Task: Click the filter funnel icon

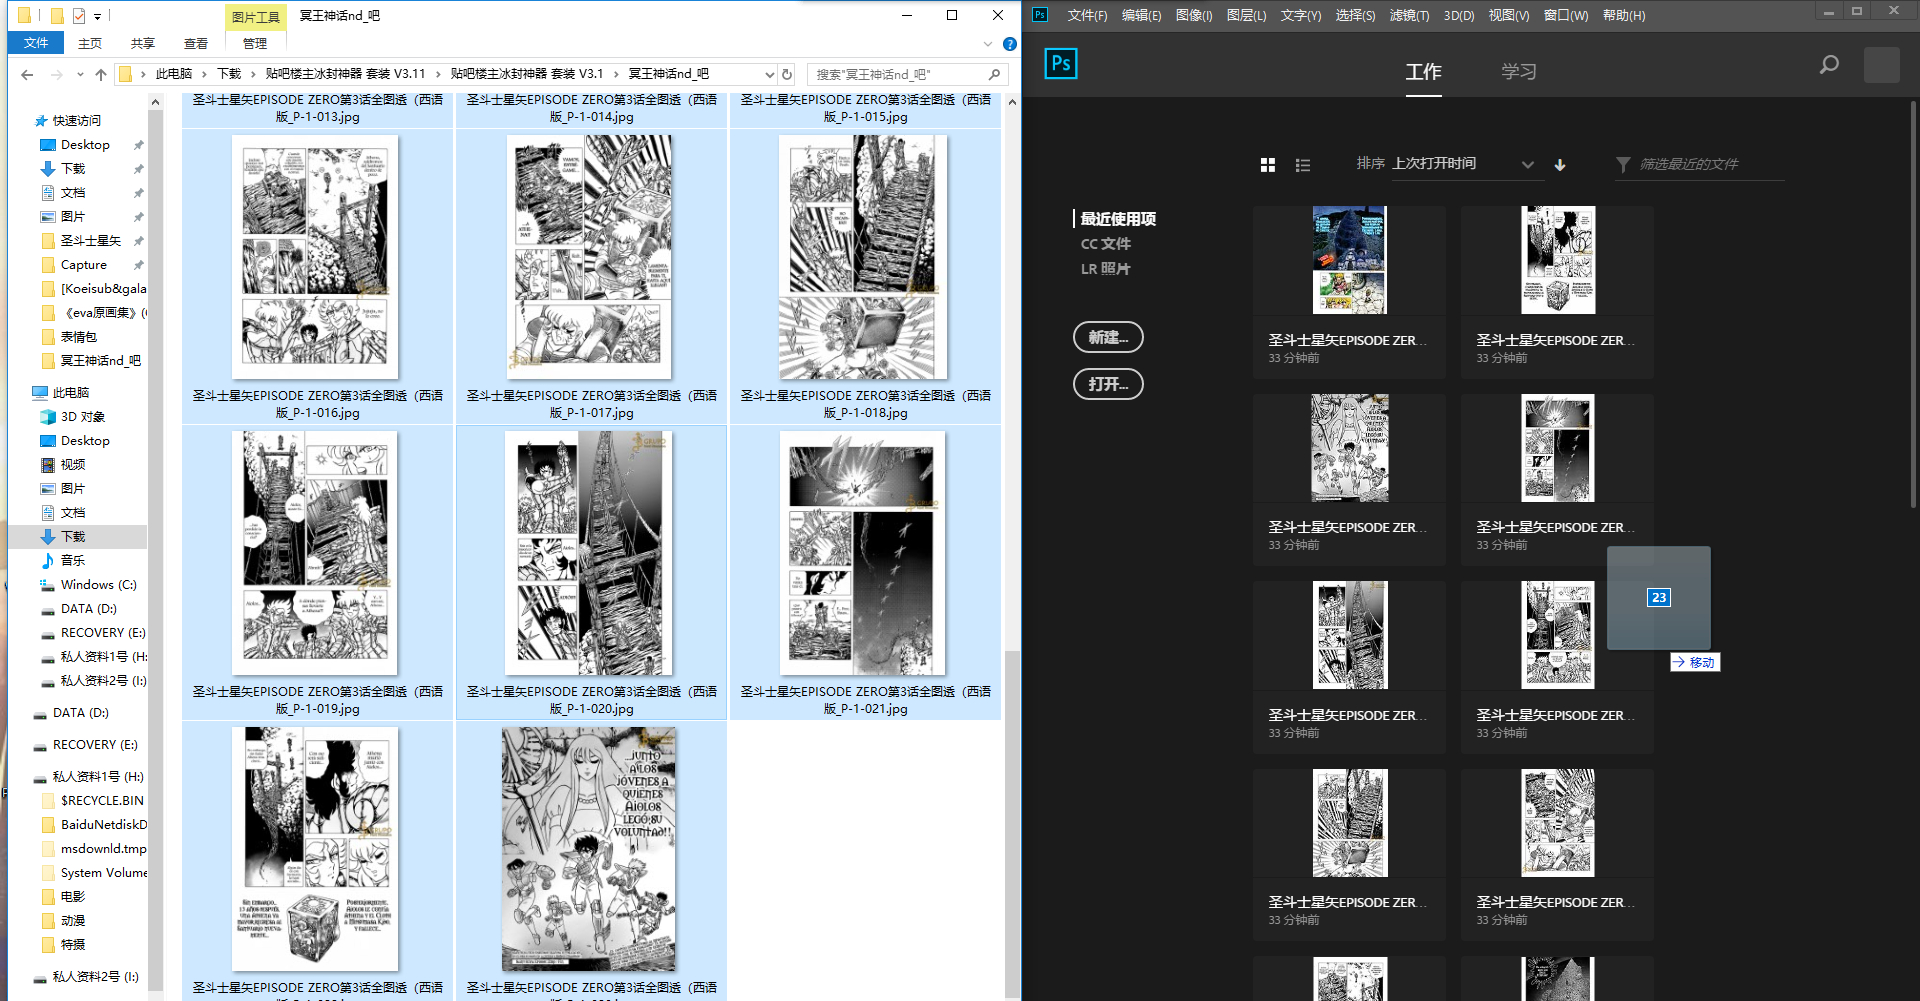Action: (1623, 165)
